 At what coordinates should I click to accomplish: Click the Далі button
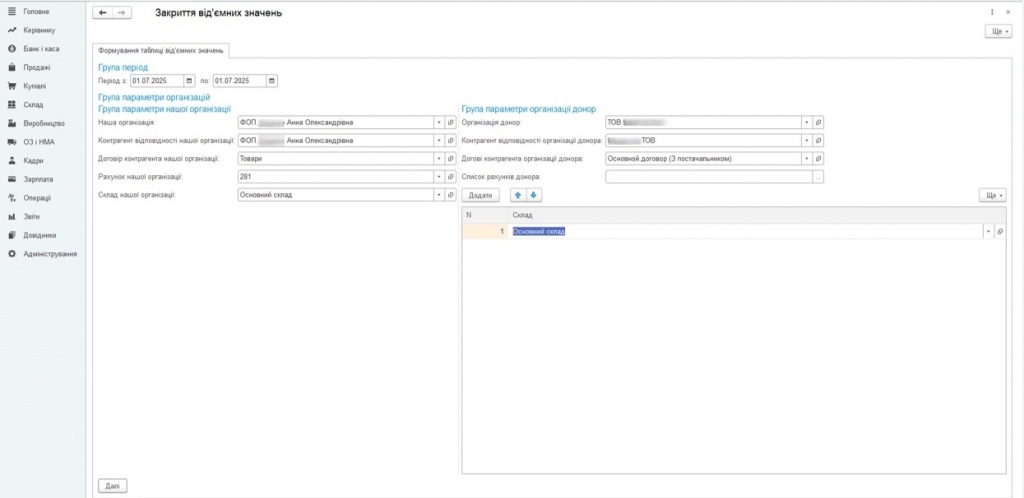pos(112,485)
